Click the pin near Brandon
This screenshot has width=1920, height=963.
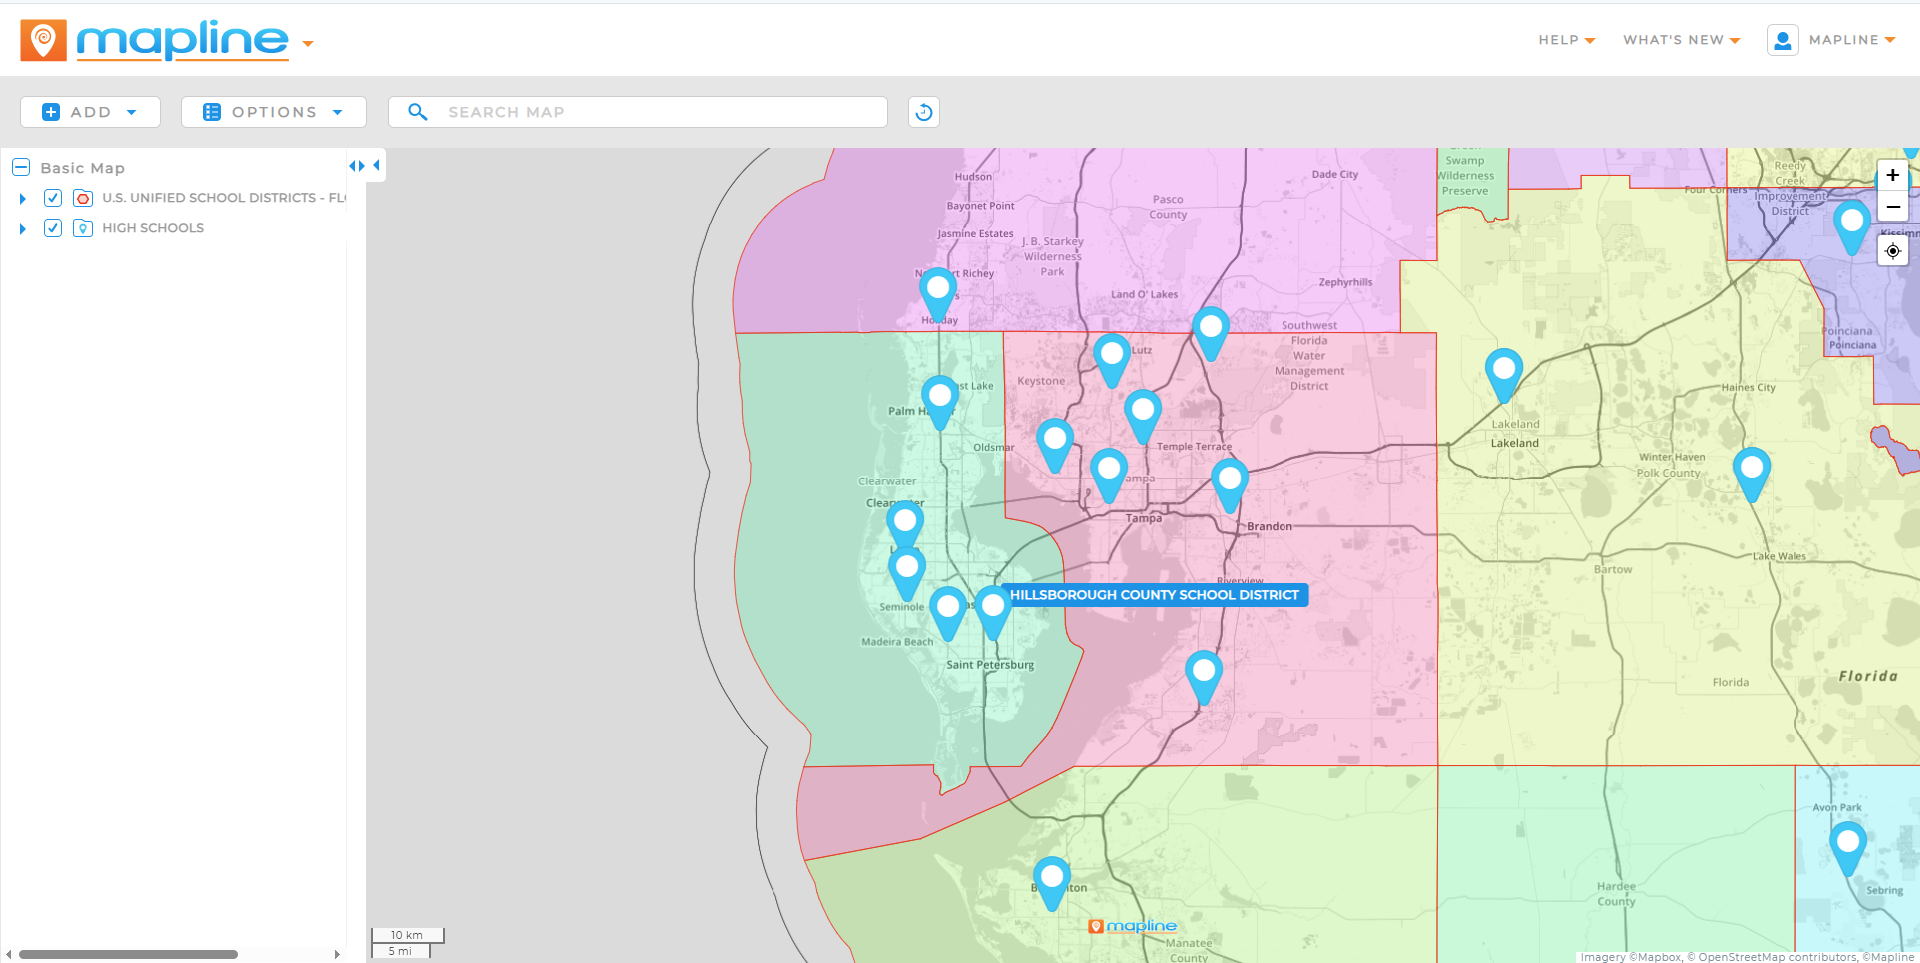1230,486
